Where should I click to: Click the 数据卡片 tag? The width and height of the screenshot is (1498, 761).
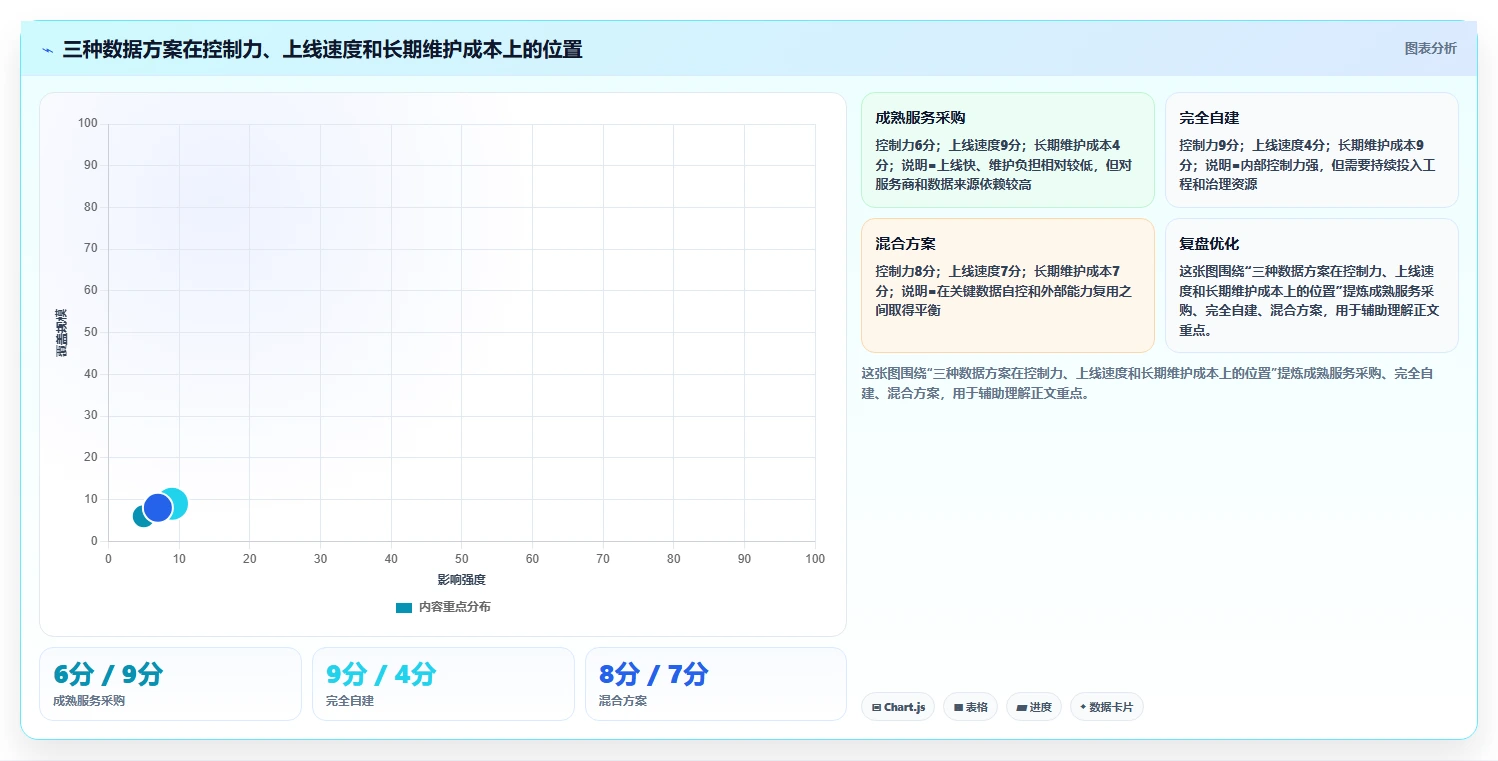coord(1106,707)
